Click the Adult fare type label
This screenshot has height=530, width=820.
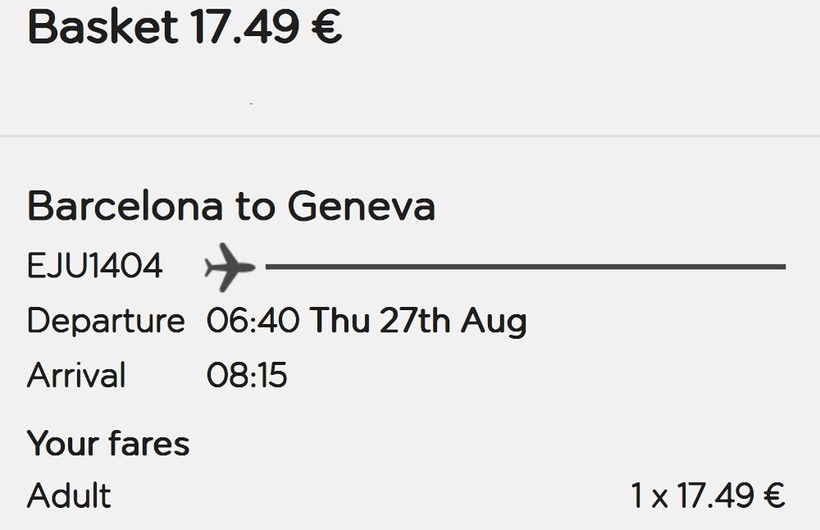point(69,495)
